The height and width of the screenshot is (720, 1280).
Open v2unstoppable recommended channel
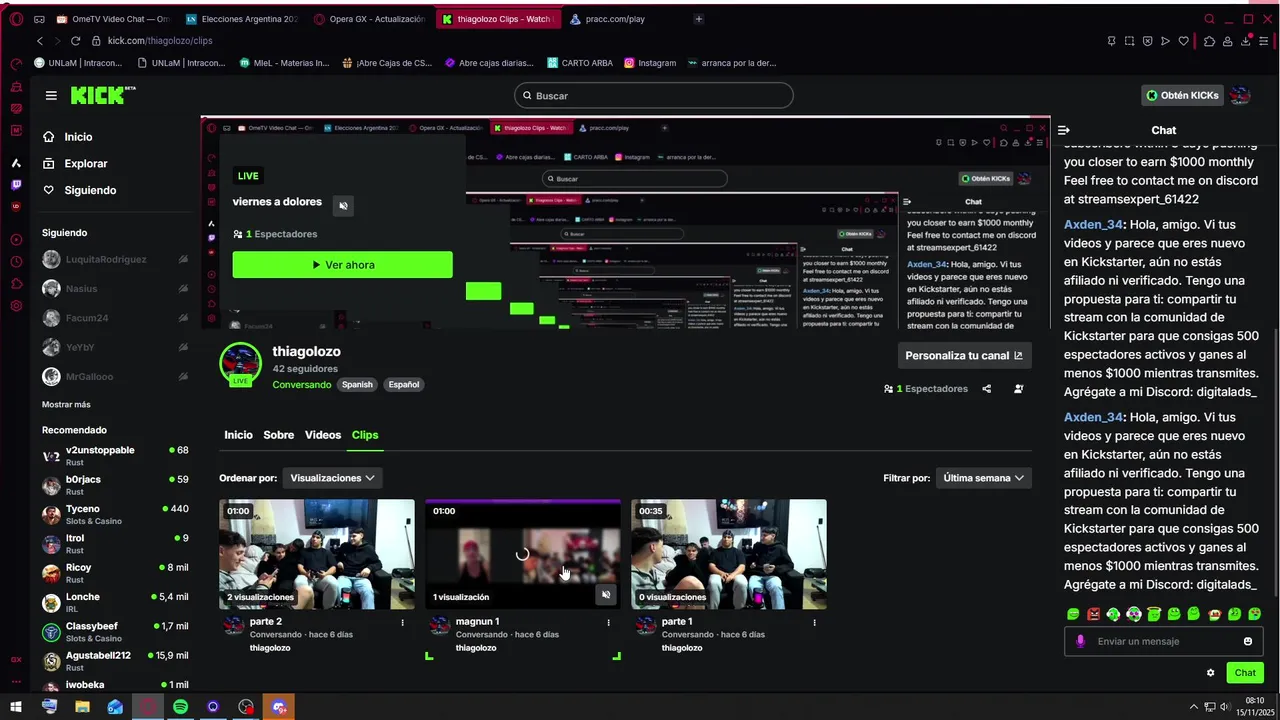(x=115, y=456)
